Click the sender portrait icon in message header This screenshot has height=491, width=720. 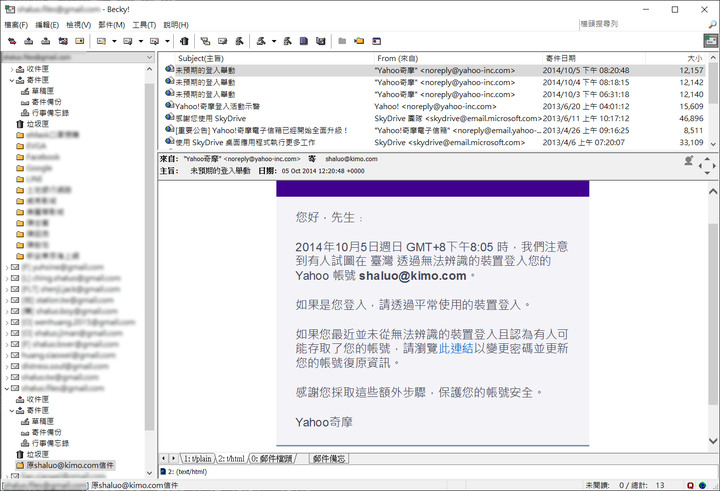(x=689, y=161)
